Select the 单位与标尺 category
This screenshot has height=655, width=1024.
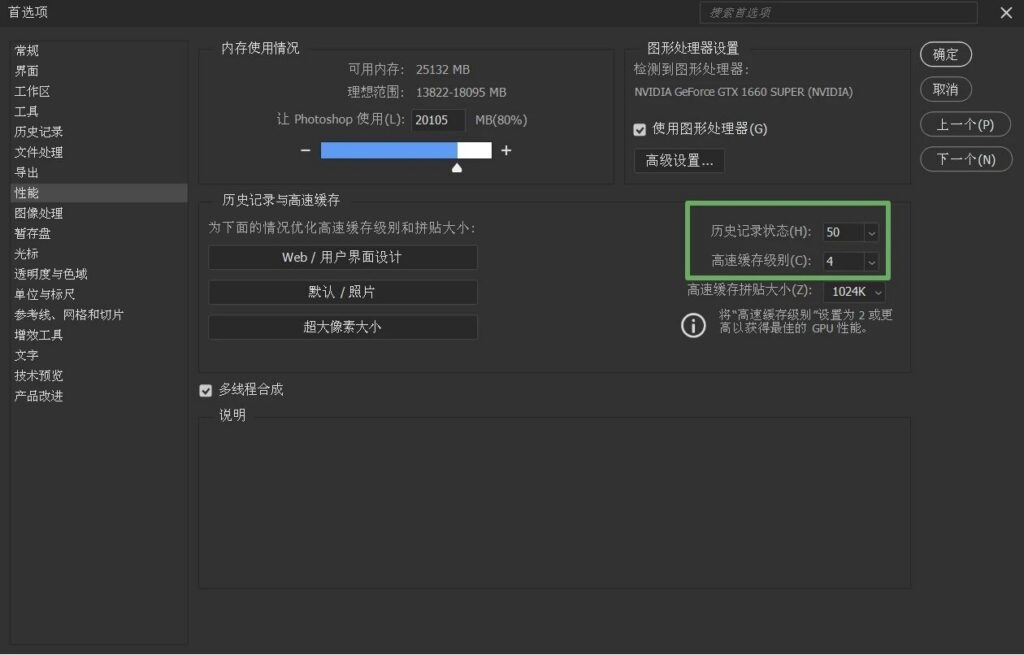[x=44, y=294]
